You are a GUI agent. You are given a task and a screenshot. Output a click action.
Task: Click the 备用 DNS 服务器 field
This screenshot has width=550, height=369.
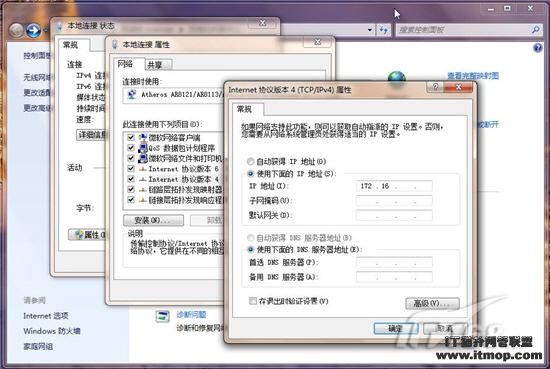(x=394, y=277)
